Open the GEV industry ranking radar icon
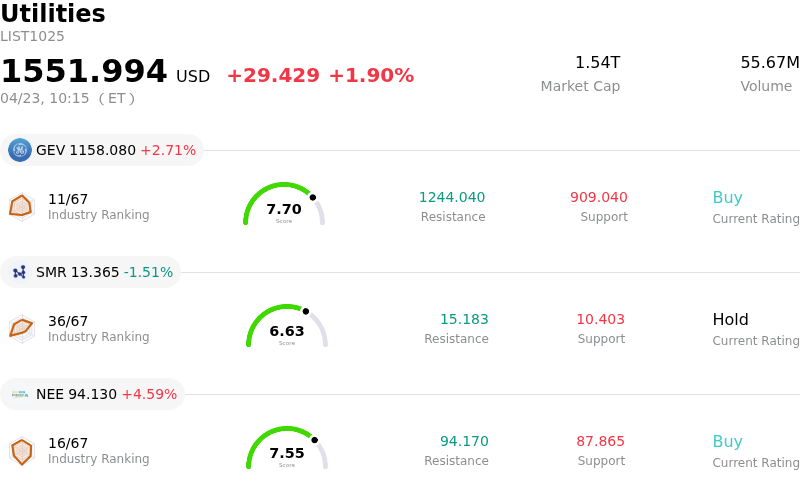The width and height of the screenshot is (800, 488). click(x=21, y=206)
